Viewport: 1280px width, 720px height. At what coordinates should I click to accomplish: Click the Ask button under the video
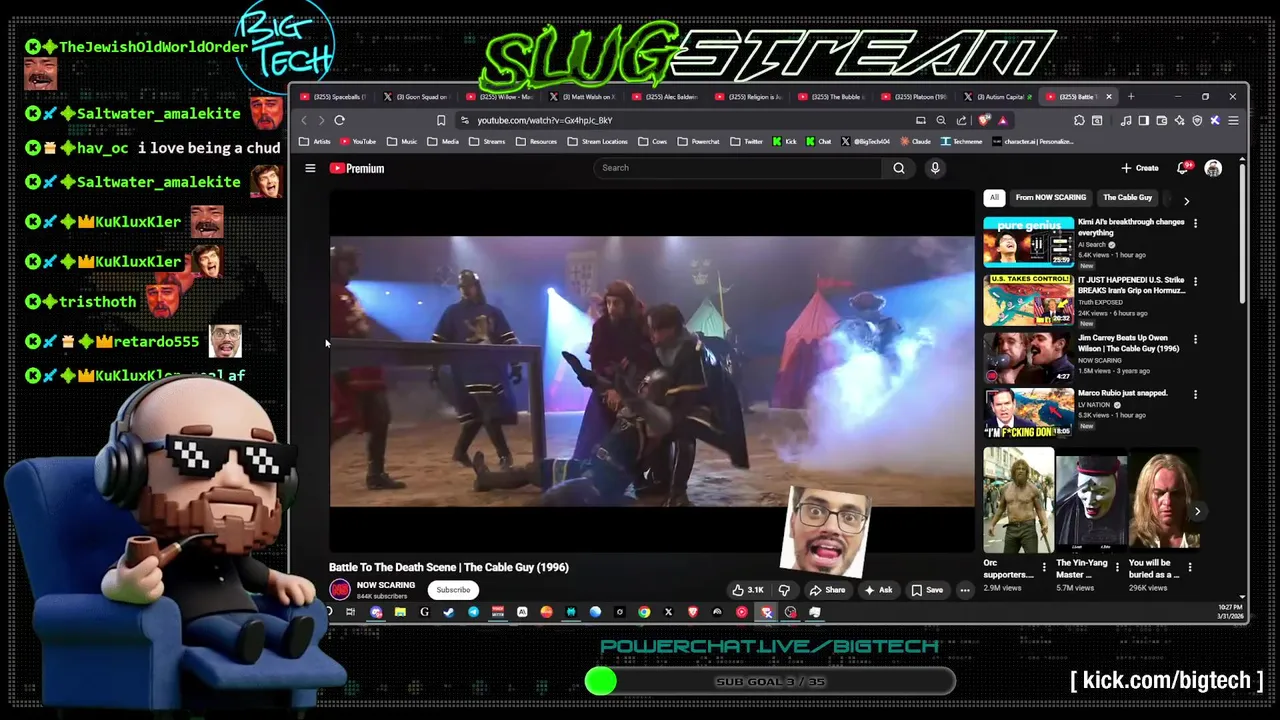click(x=878, y=590)
